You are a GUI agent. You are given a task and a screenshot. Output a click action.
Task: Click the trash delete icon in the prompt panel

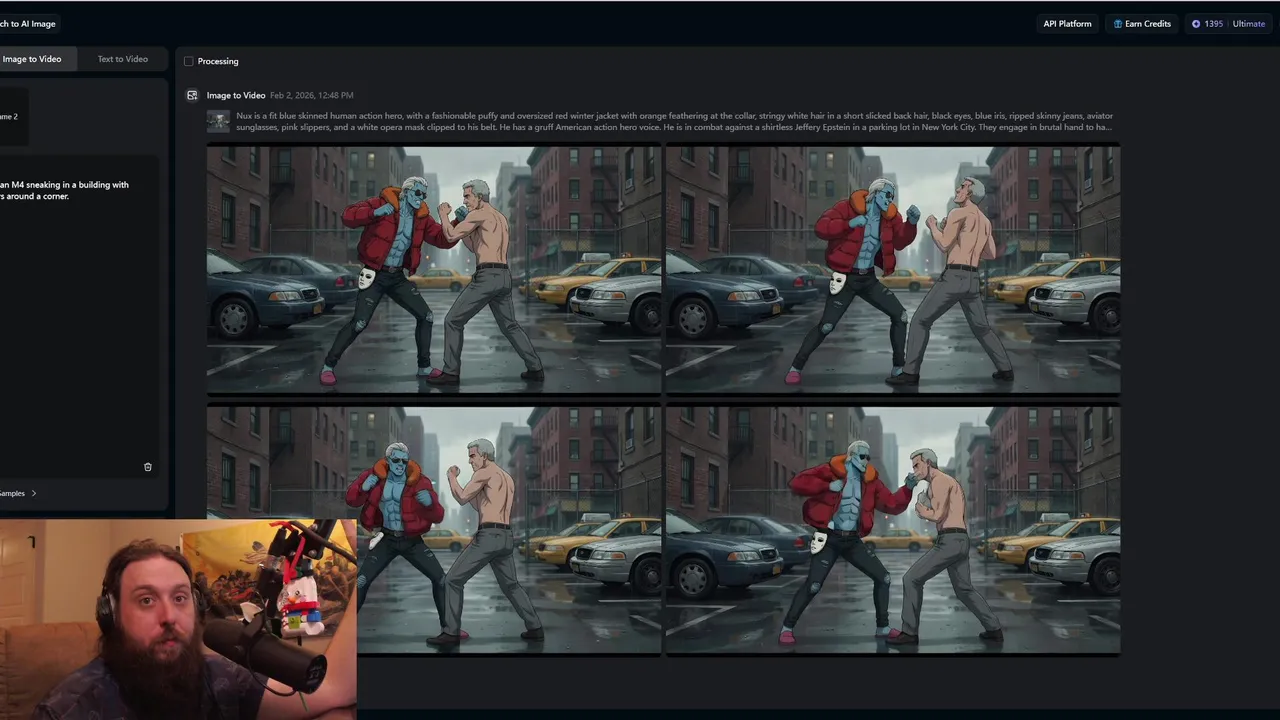(x=148, y=467)
